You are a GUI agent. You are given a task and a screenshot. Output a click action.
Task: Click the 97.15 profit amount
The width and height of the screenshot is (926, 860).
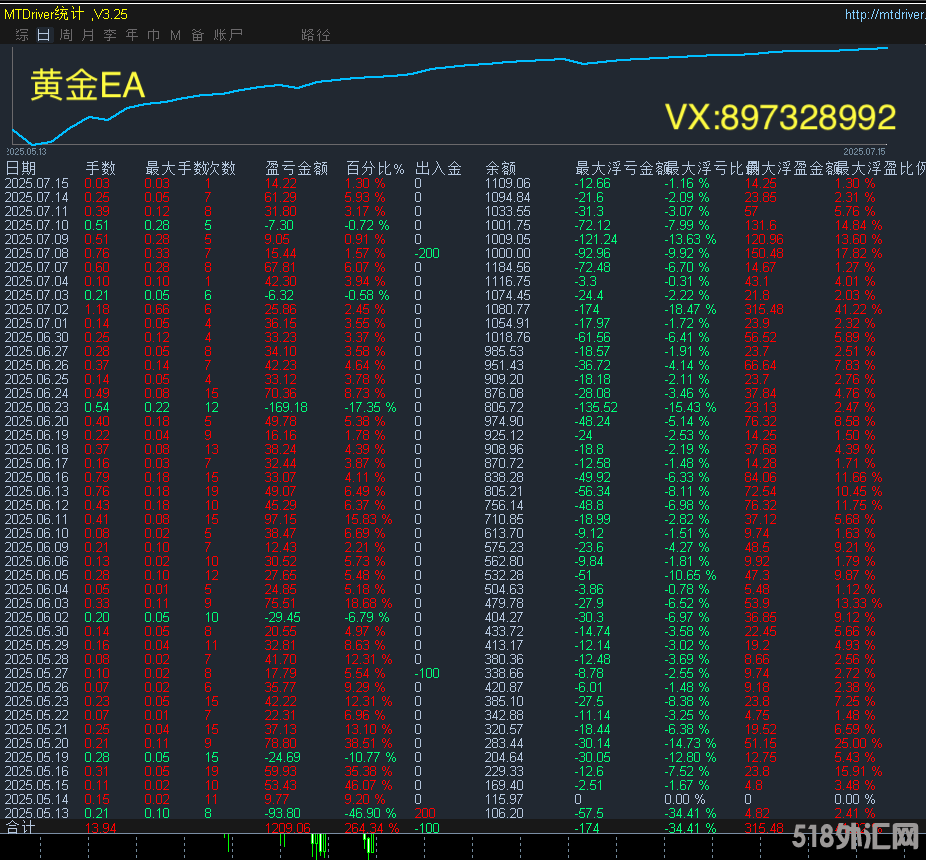[x=281, y=519]
